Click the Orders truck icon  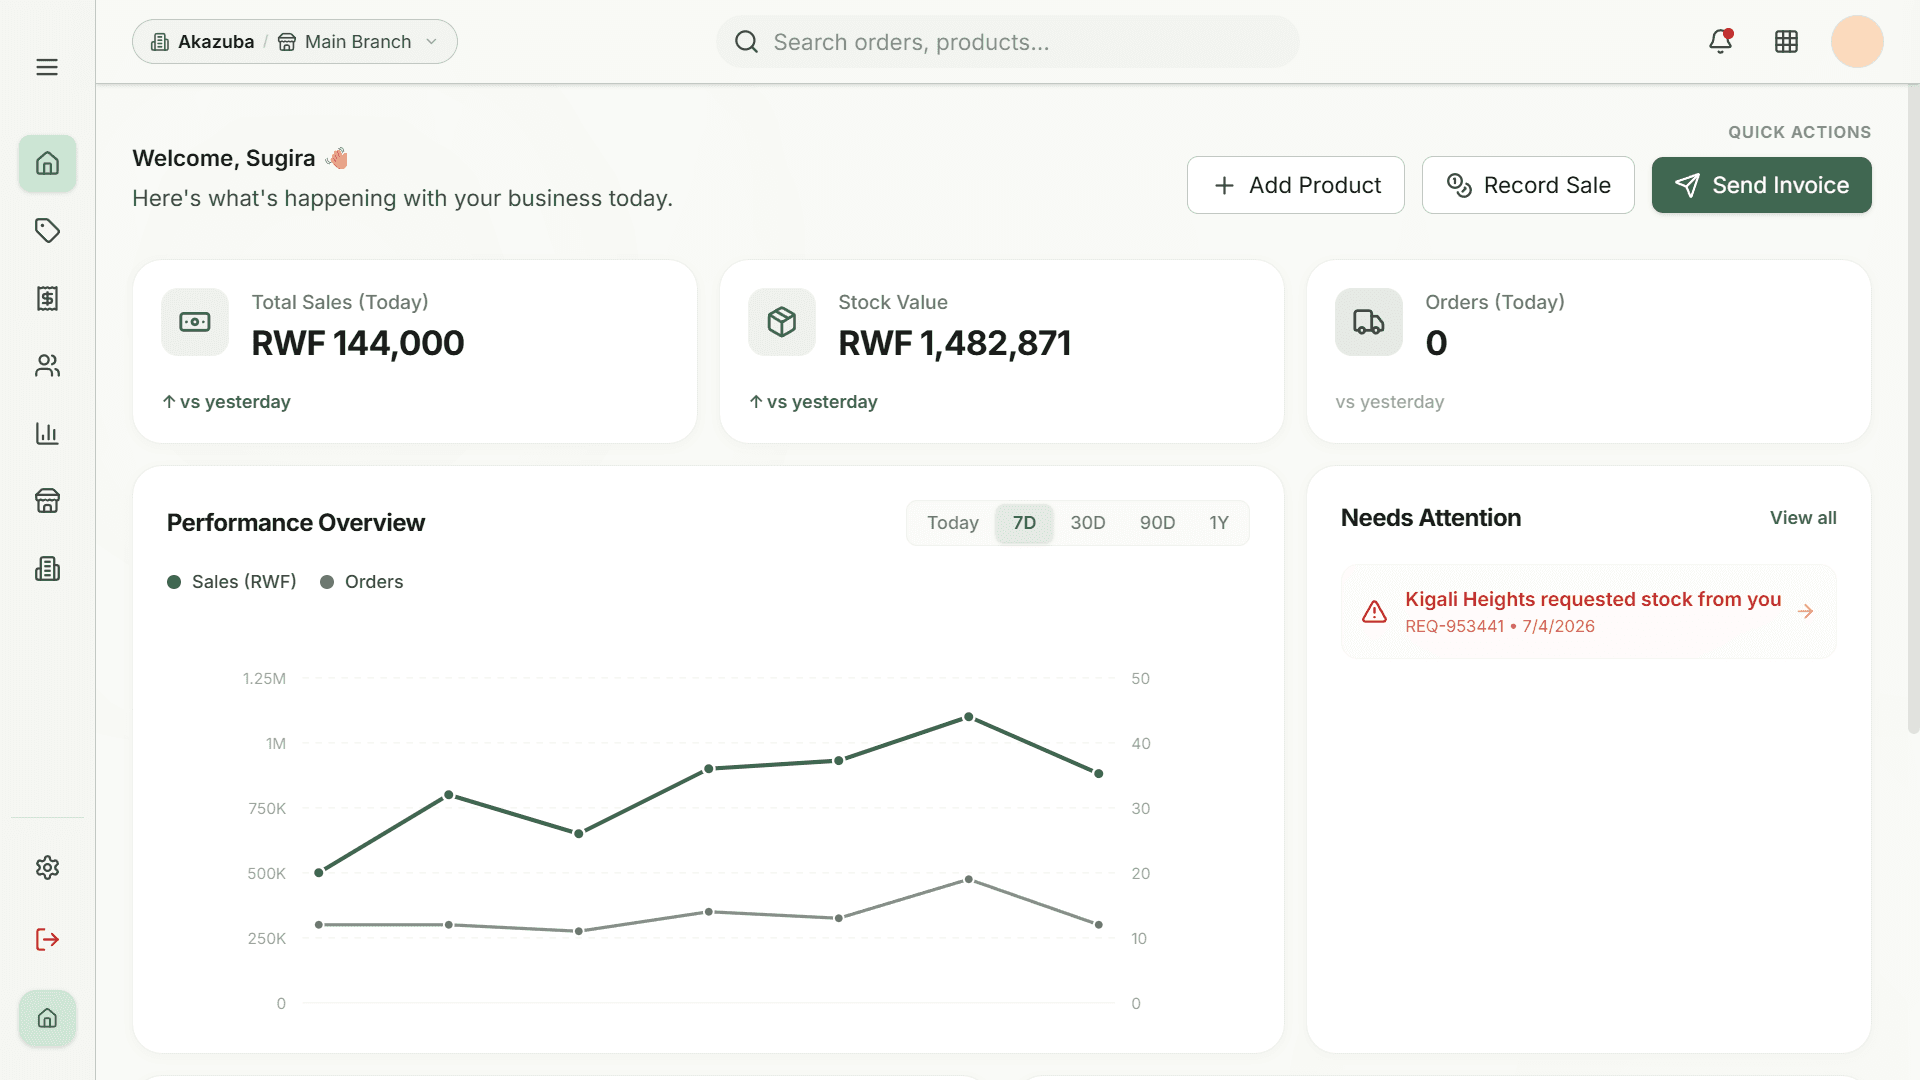point(1369,322)
